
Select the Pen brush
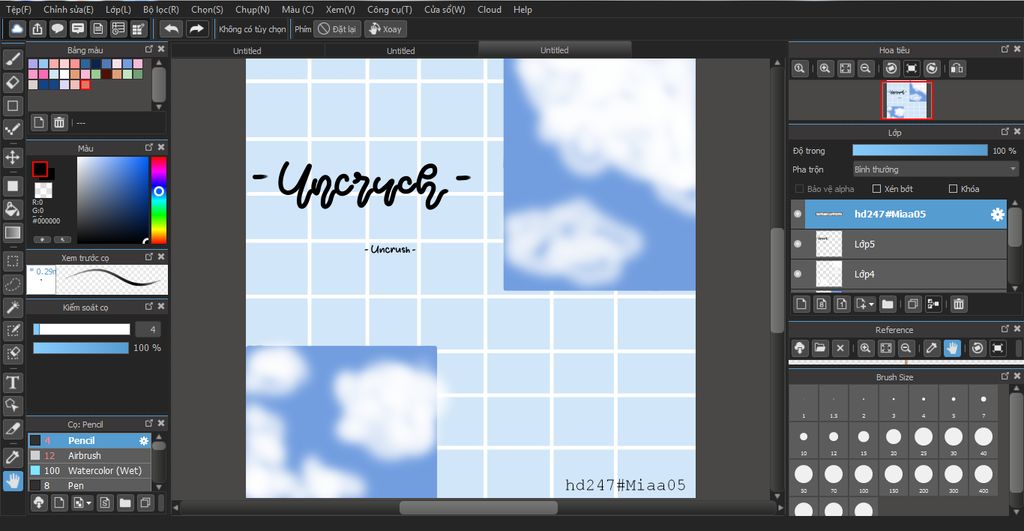[89, 485]
